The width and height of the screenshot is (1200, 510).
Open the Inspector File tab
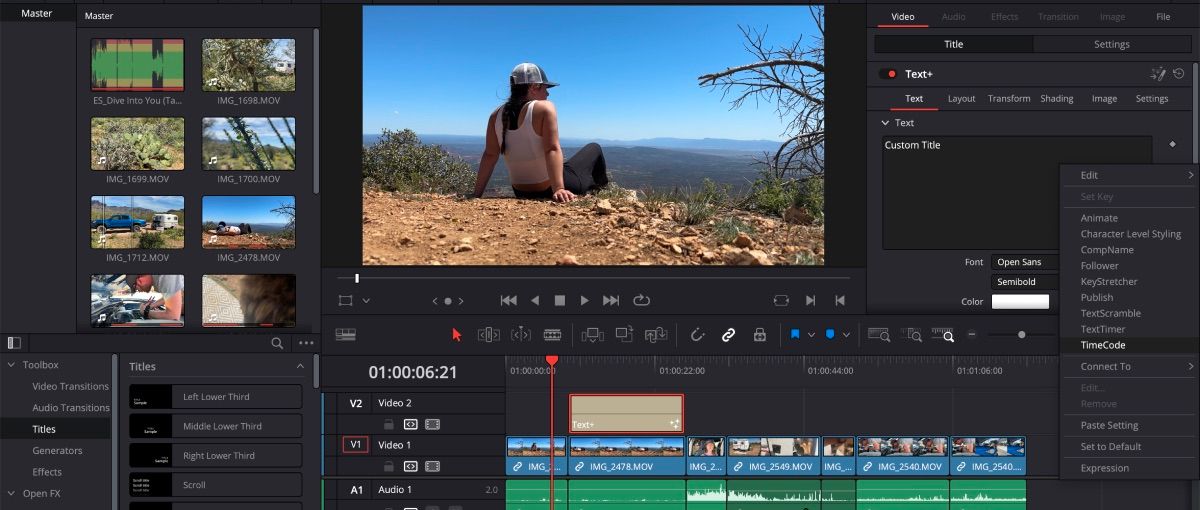(1163, 17)
